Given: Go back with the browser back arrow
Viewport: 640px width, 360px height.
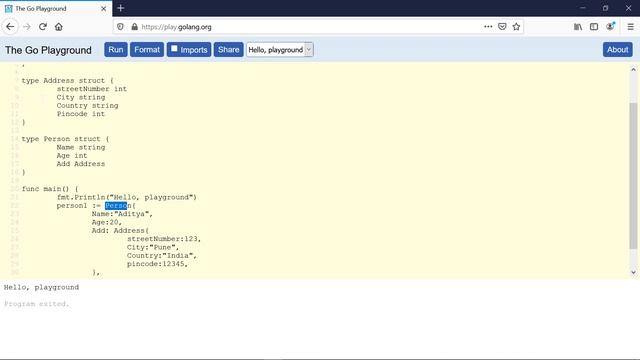Looking at the screenshot, I should (10, 27).
